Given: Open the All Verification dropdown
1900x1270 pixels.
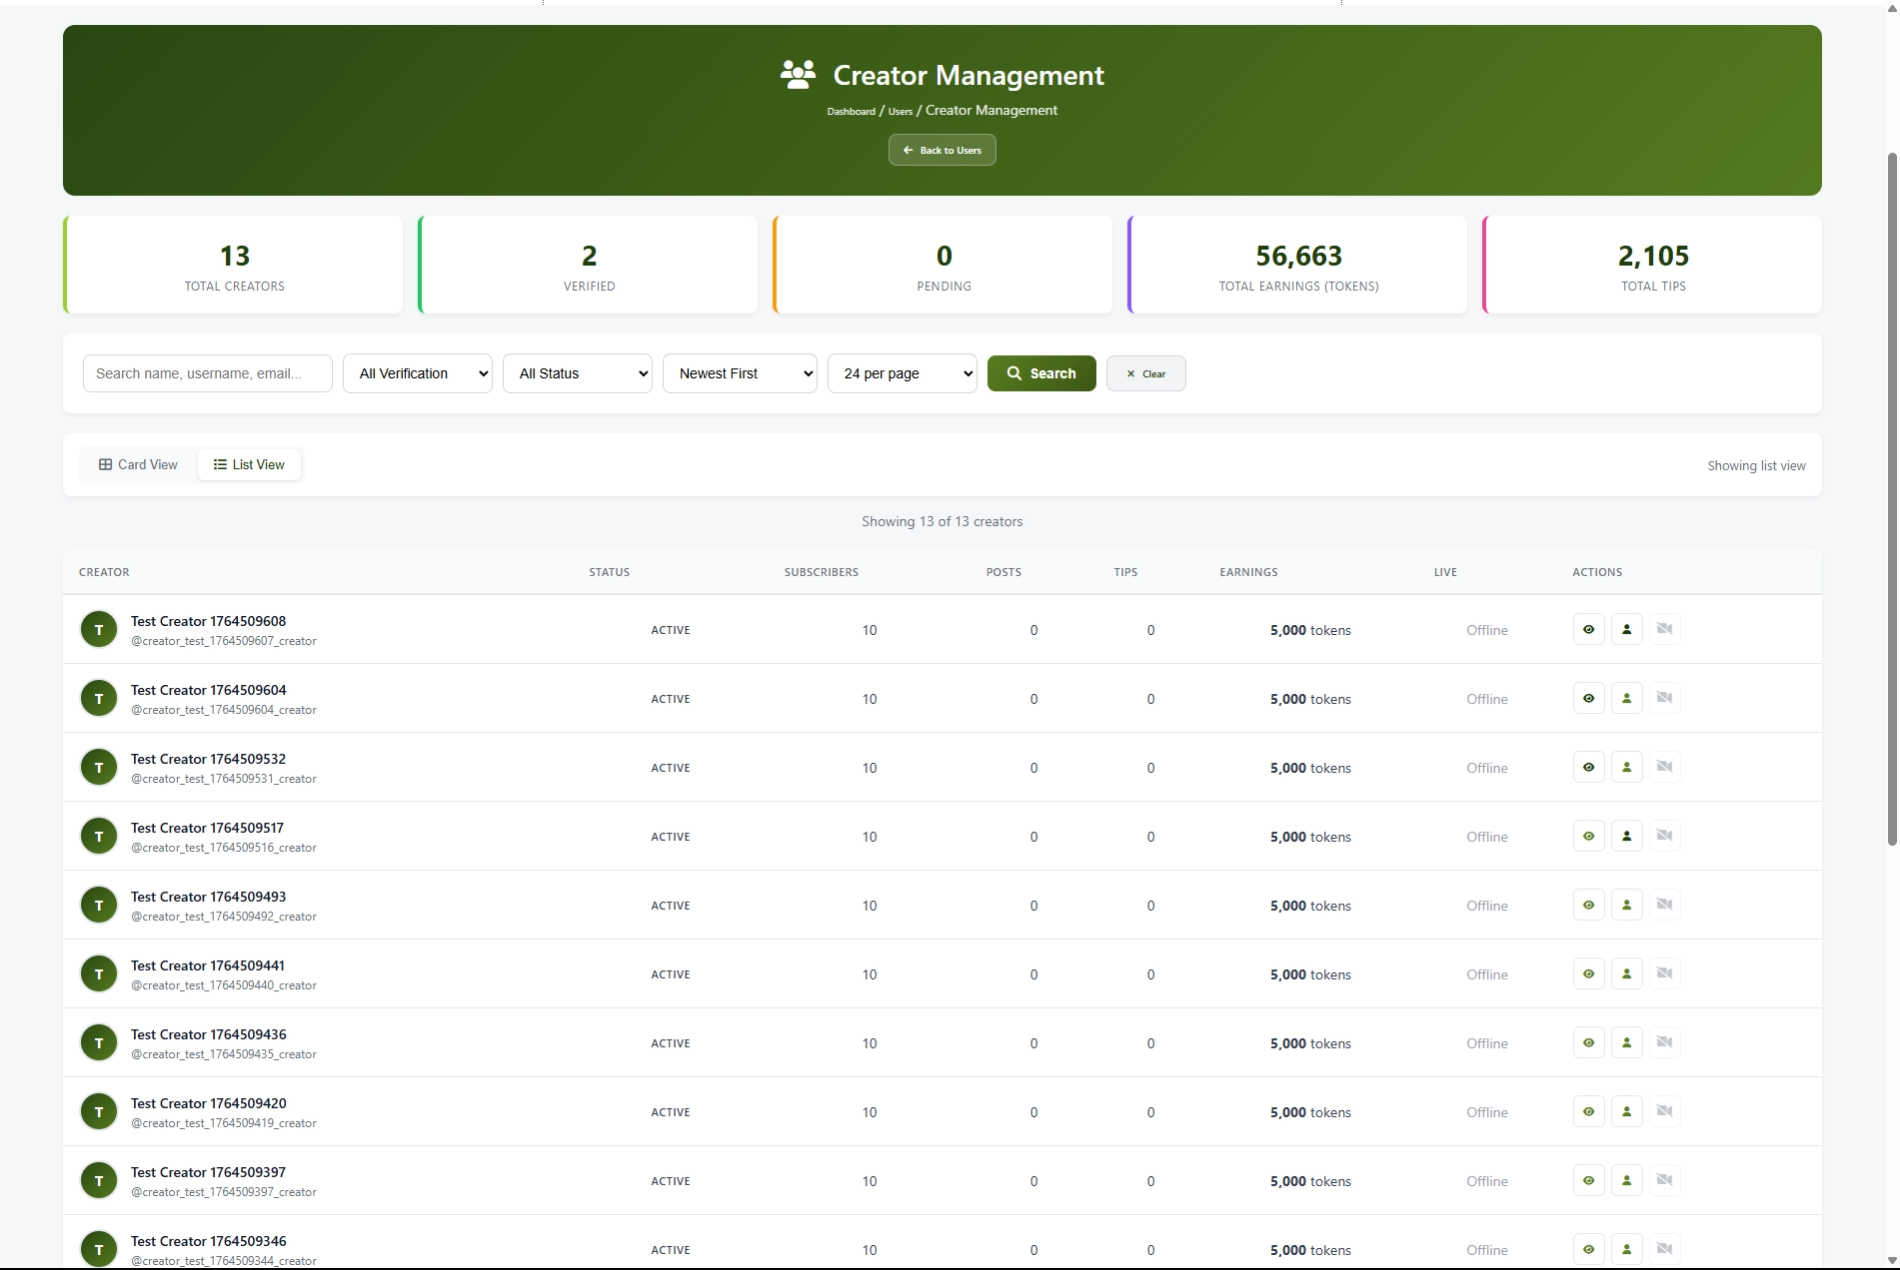Looking at the screenshot, I should pyautogui.click(x=417, y=374).
